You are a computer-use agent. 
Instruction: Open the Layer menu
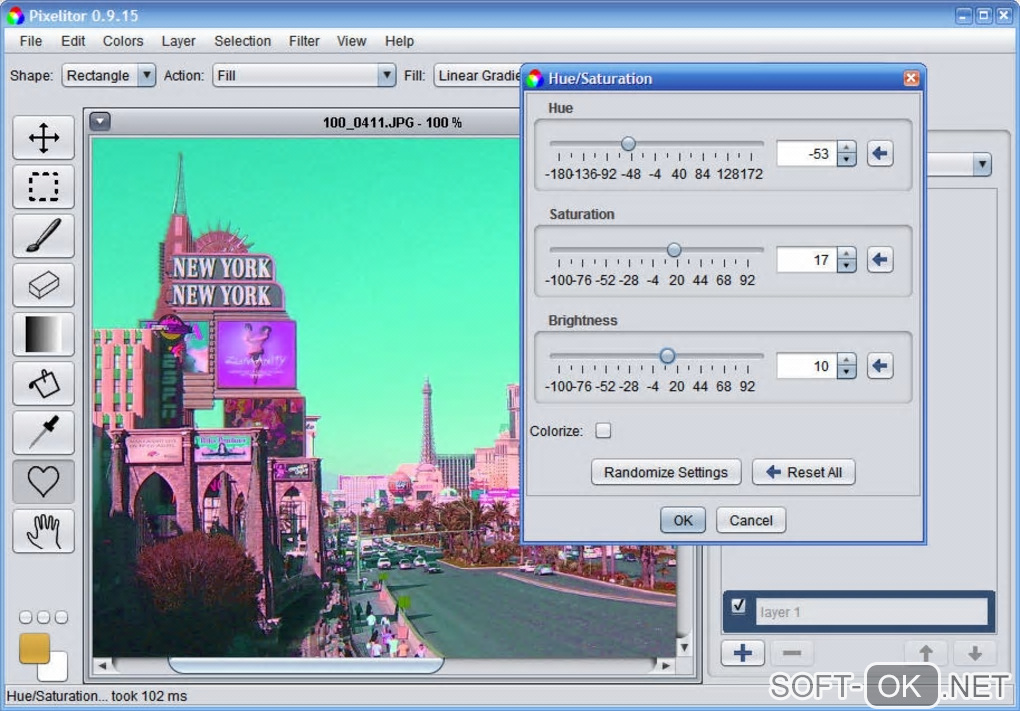(178, 41)
